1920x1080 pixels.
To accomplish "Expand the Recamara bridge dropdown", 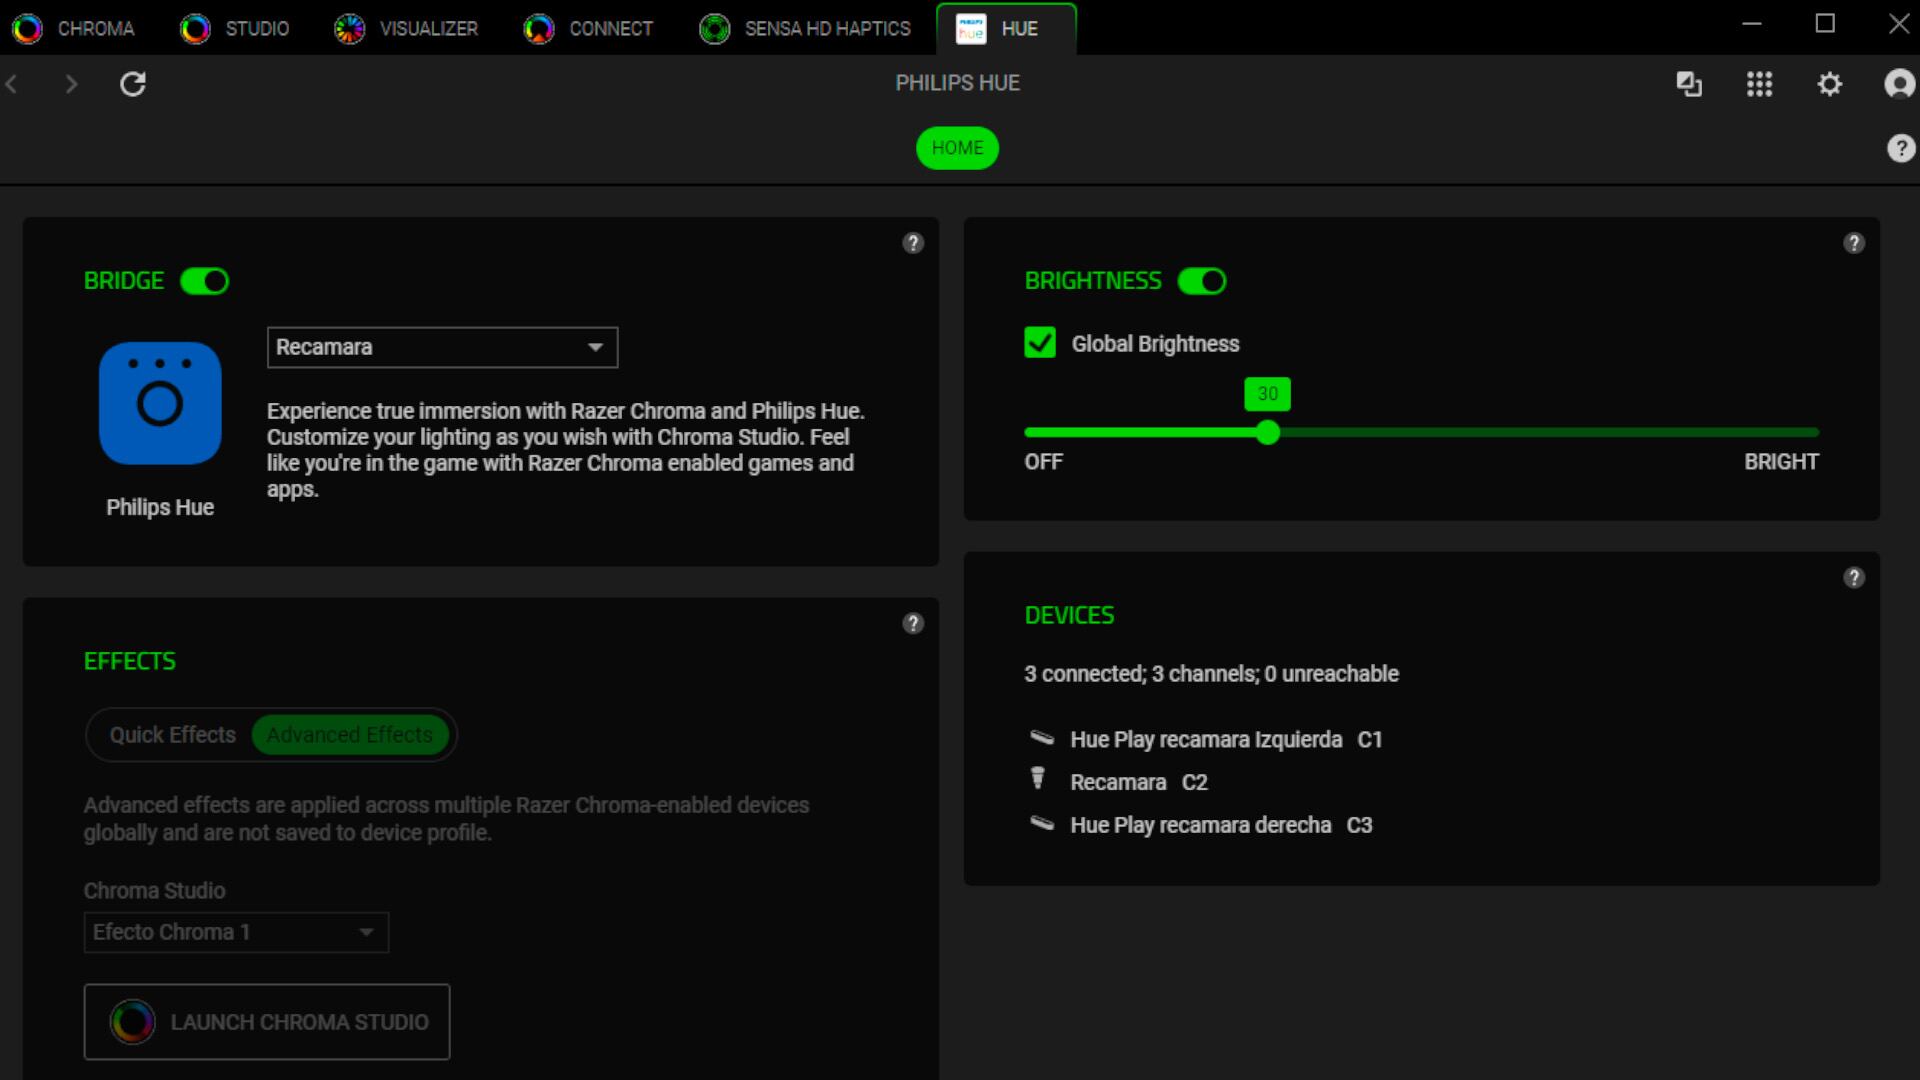I will (x=442, y=347).
